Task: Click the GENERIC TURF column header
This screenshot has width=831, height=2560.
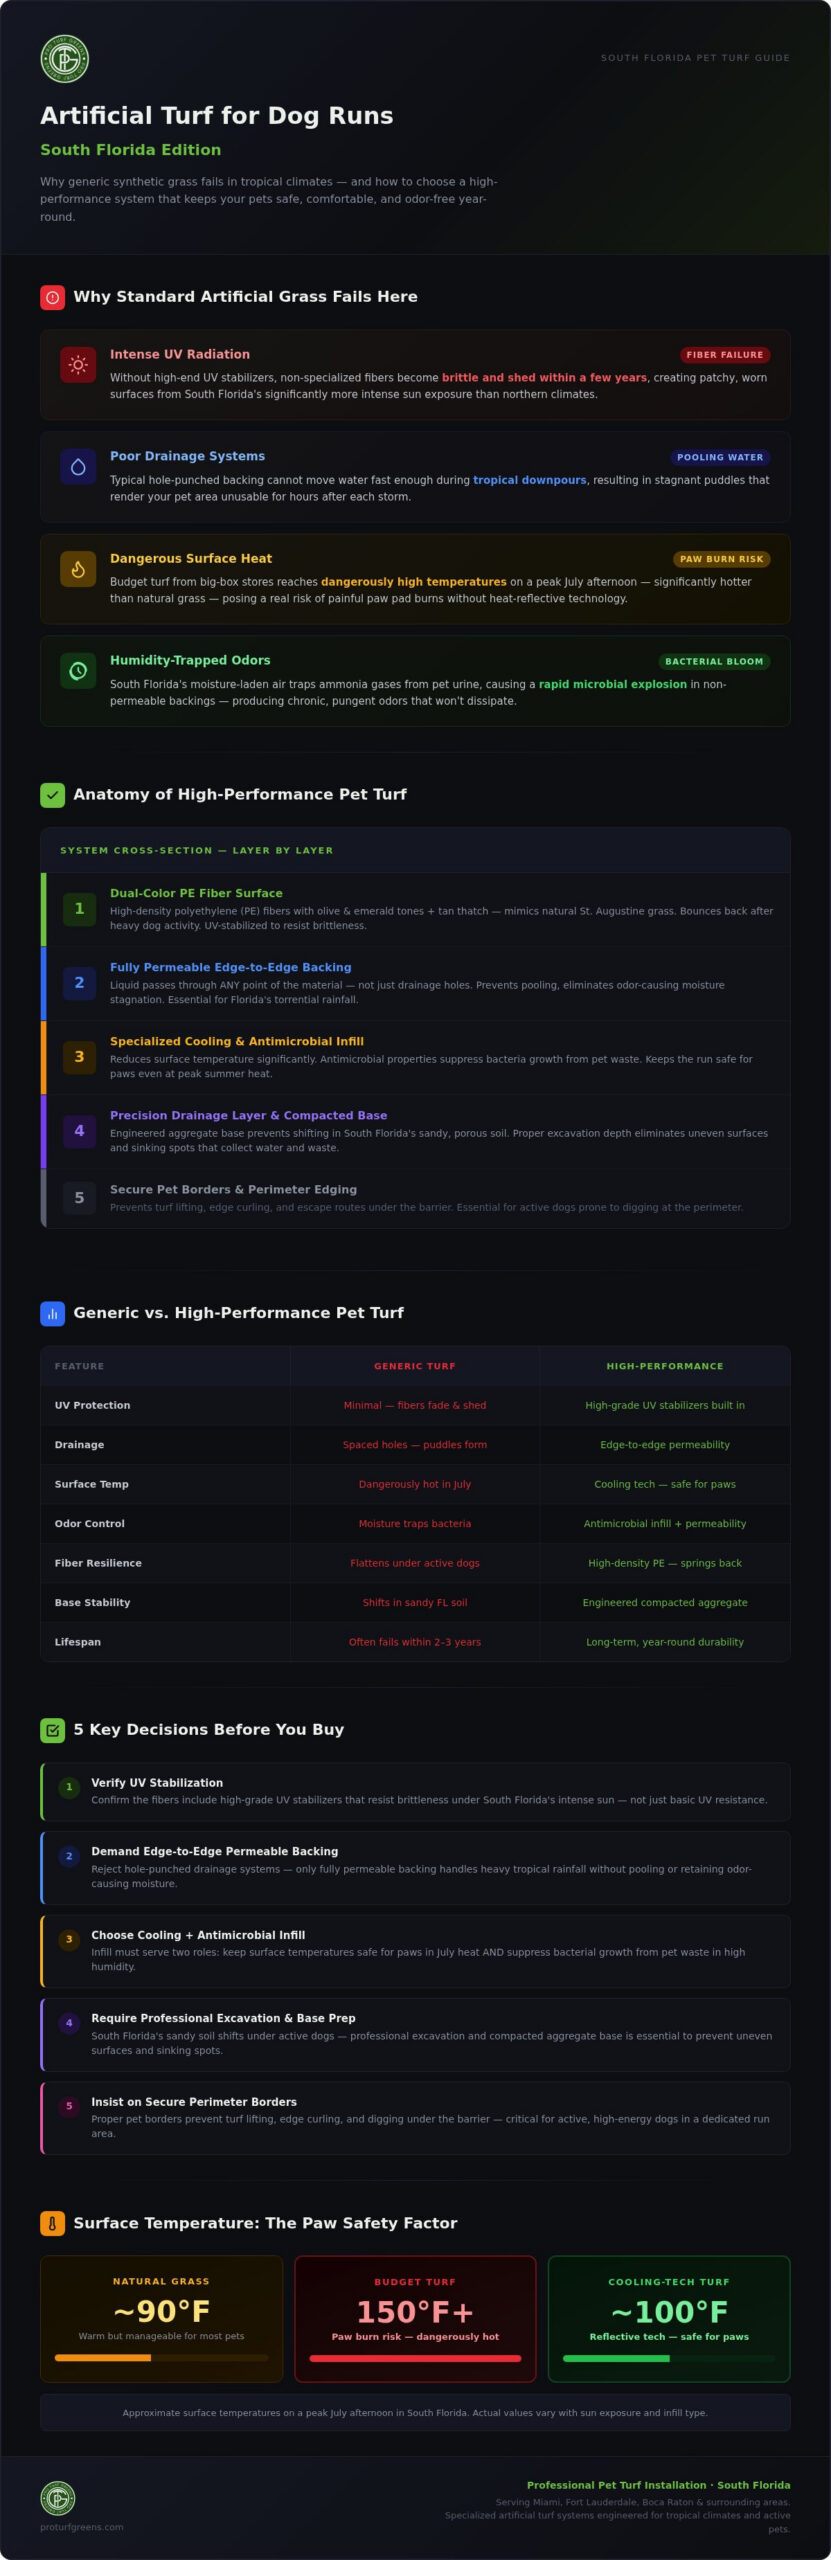Action: pyautogui.click(x=415, y=1366)
